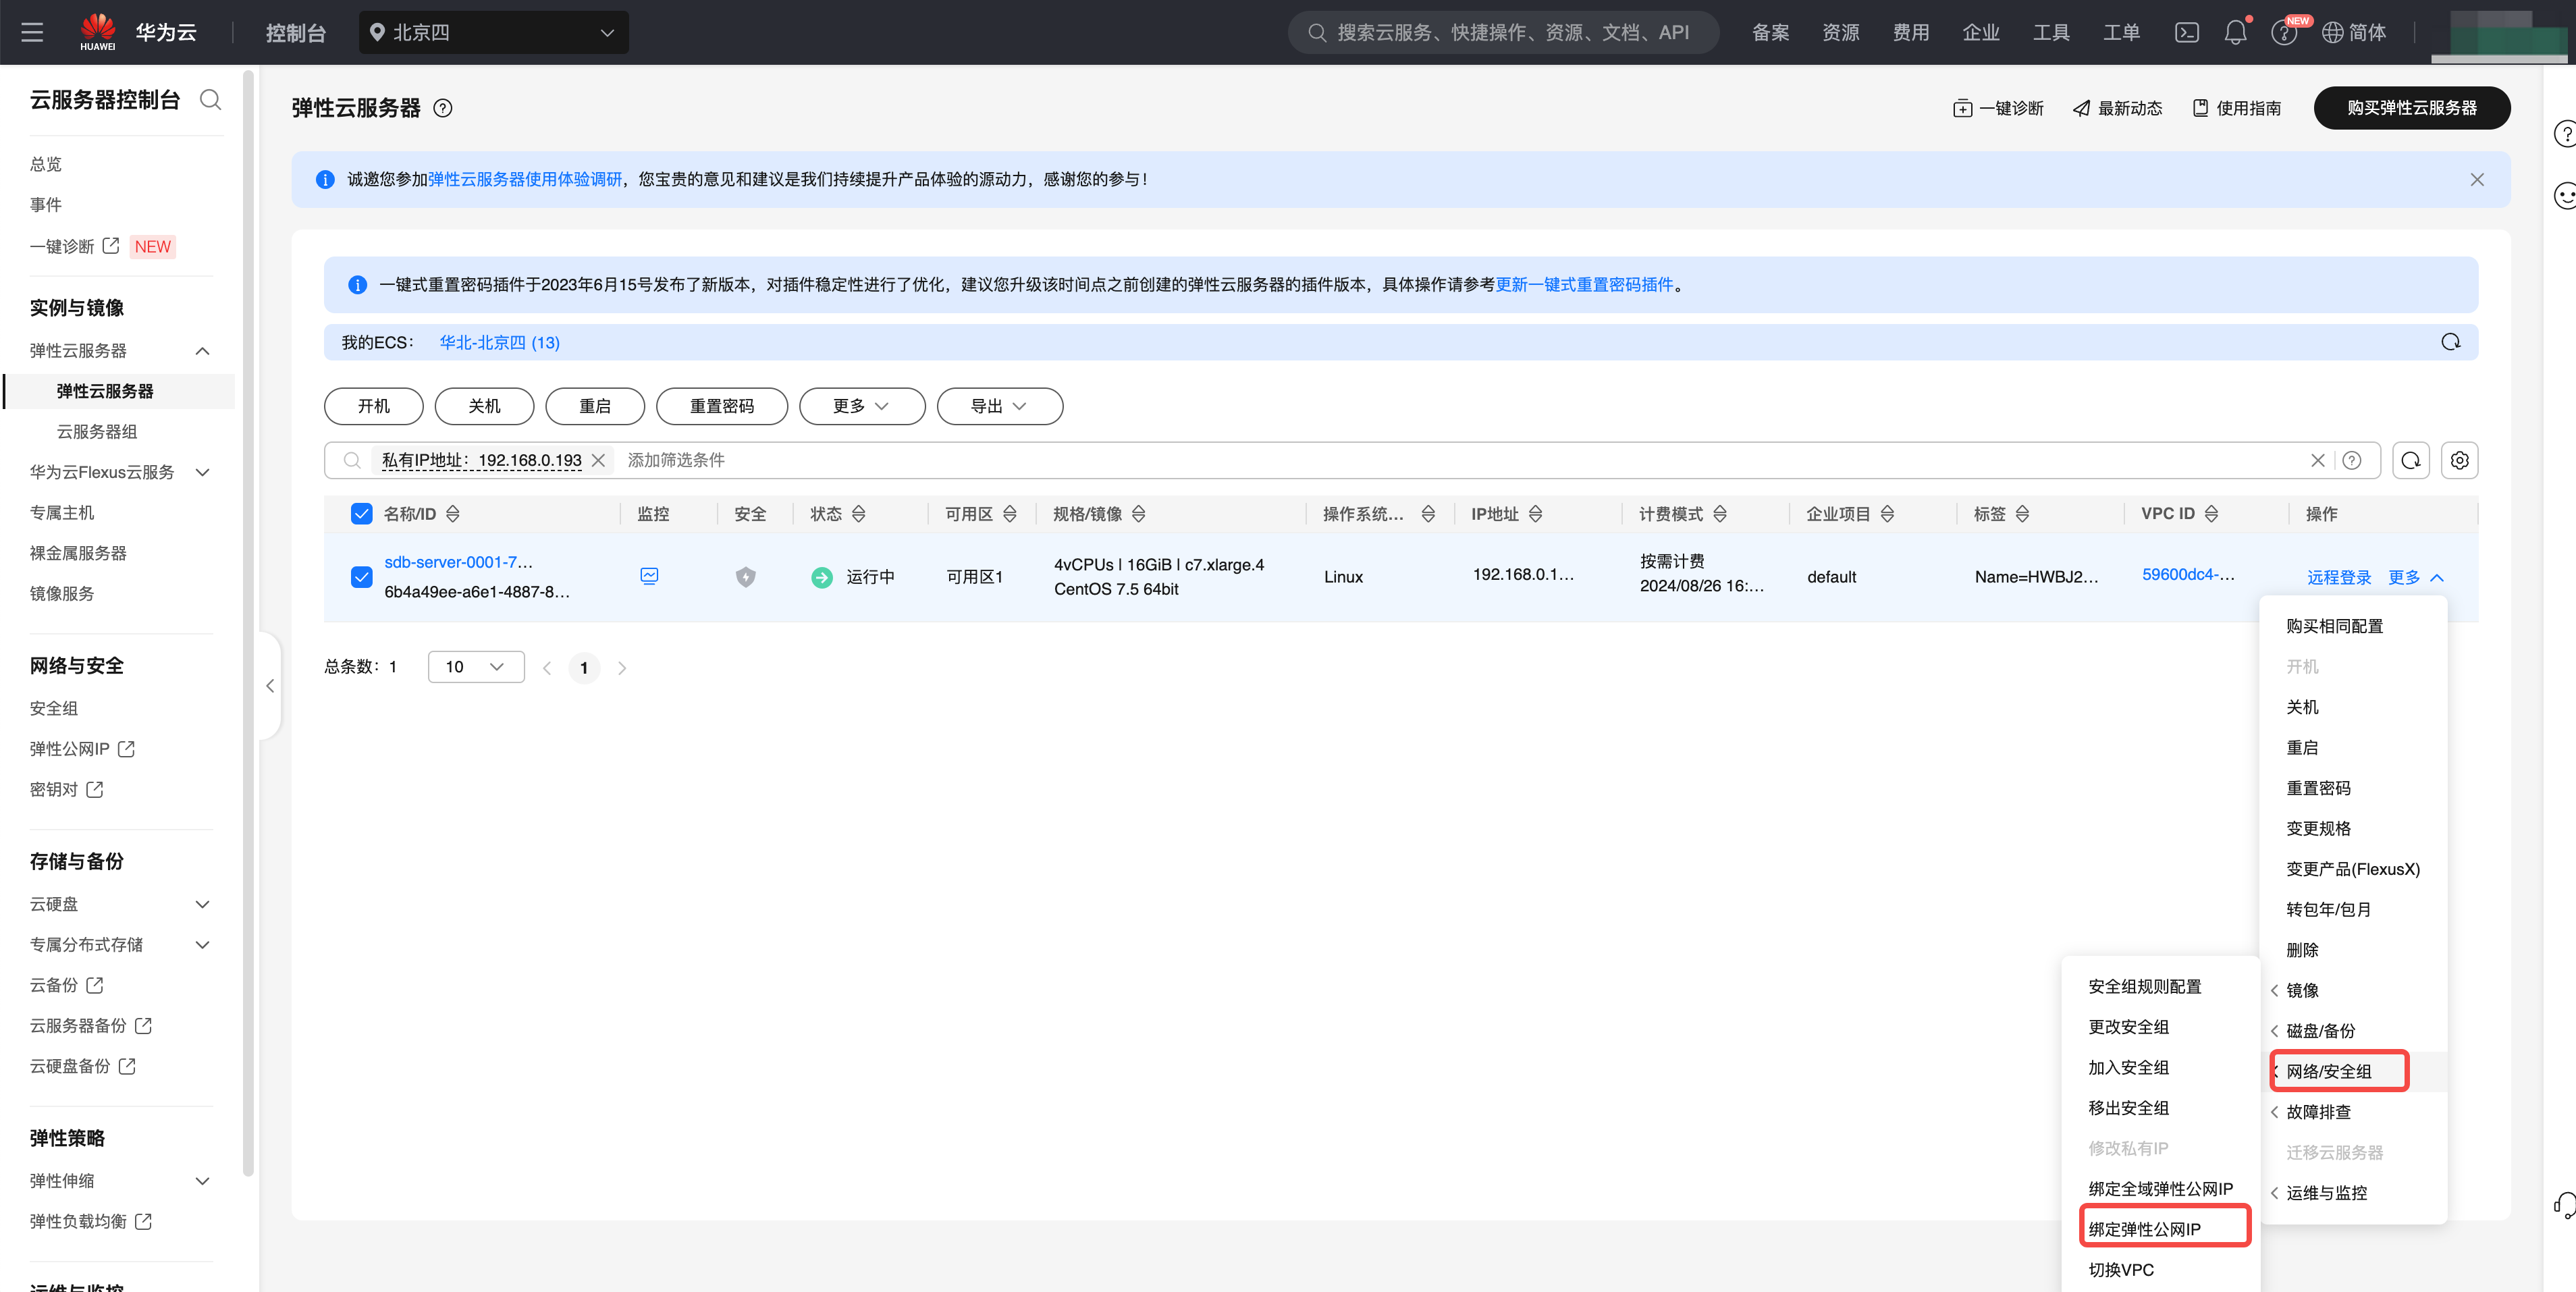Open the 更新一键式重置密码插件 link
Image resolution: width=2576 pixels, height=1292 pixels.
(1584, 285)
